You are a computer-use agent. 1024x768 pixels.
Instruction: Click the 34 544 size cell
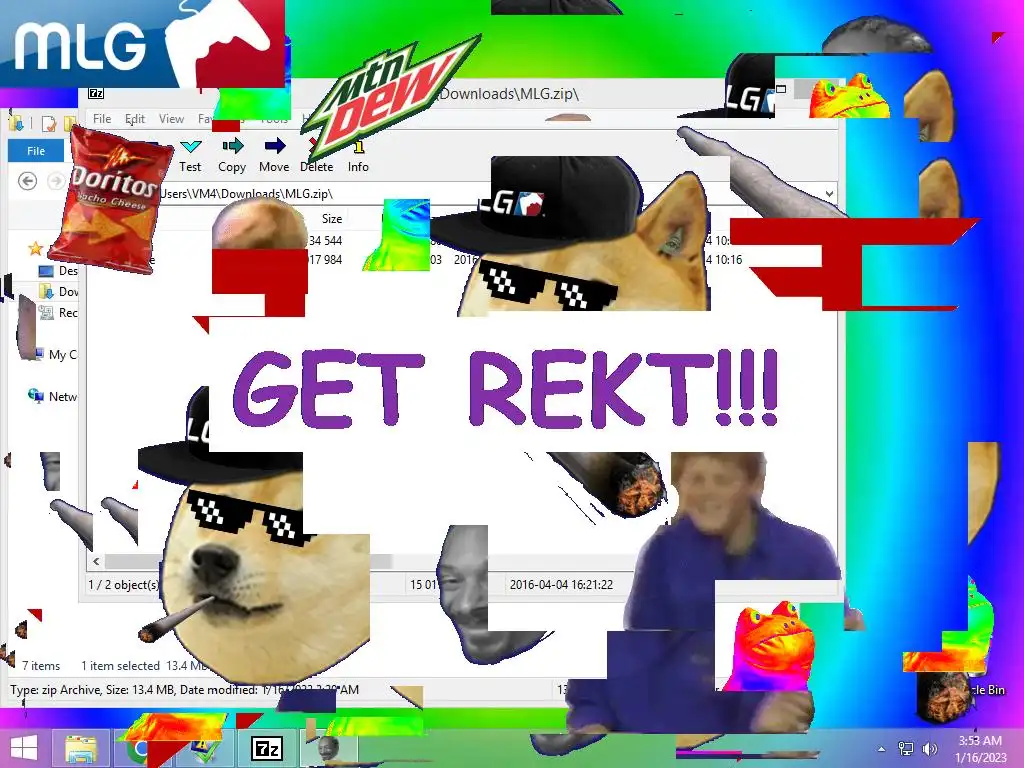click(x=325, y=240)
